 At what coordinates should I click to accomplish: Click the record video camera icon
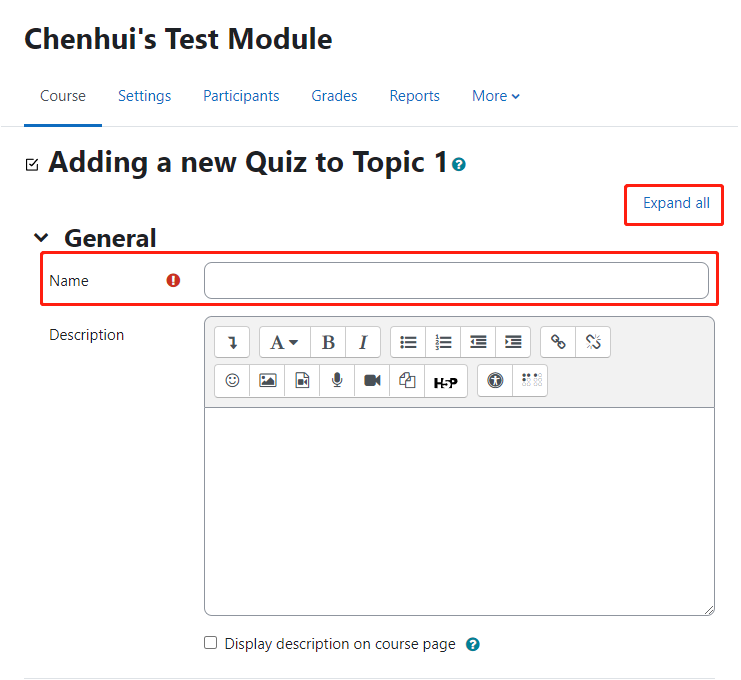372,380
